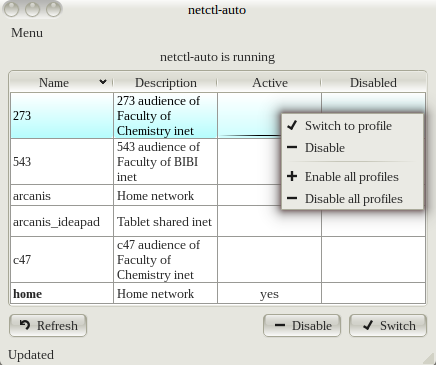Screen dimensions: 436x365
Task: Select the arcanis_ideapad profile row
Action: [218, 221]
